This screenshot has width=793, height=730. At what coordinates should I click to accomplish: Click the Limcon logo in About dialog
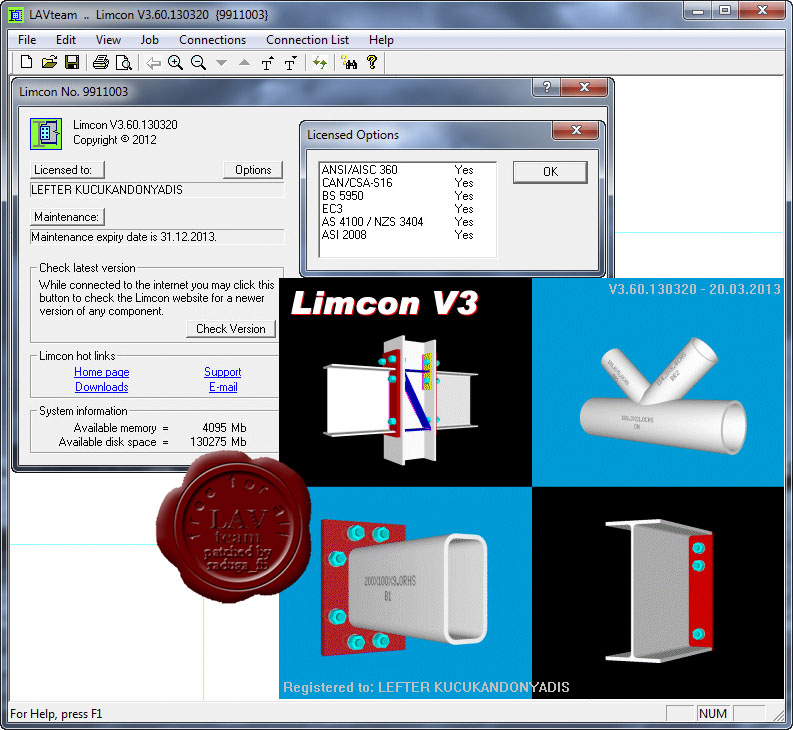pyautogui.click(x=46, y=134)
